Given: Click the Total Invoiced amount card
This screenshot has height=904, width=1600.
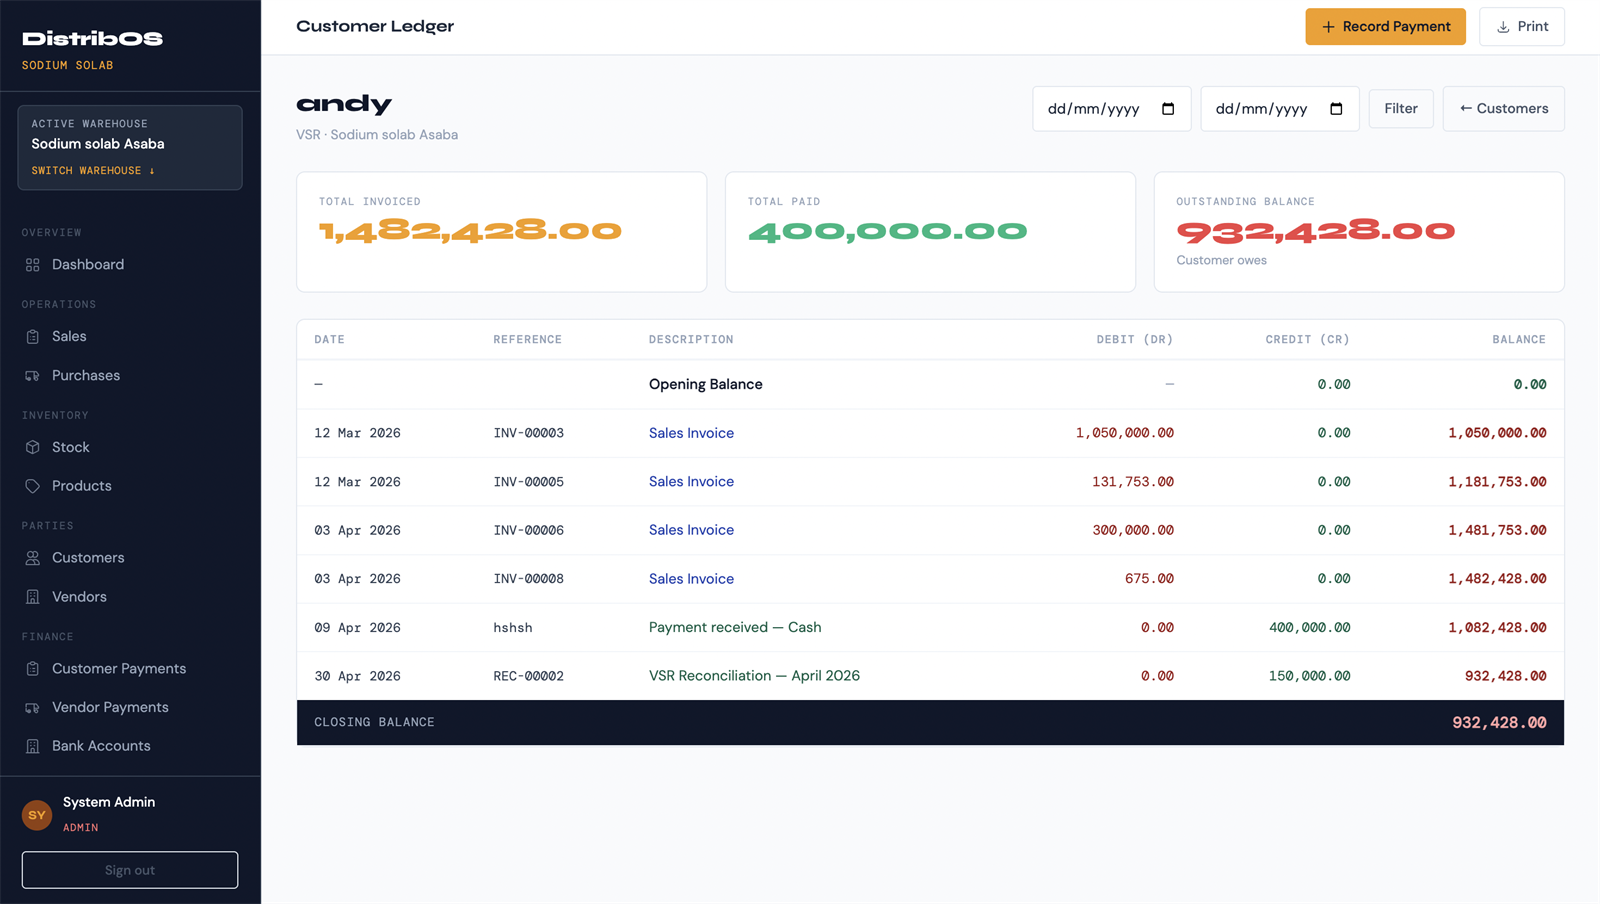Looking at the screenshot, I should [x=502, y=232].
